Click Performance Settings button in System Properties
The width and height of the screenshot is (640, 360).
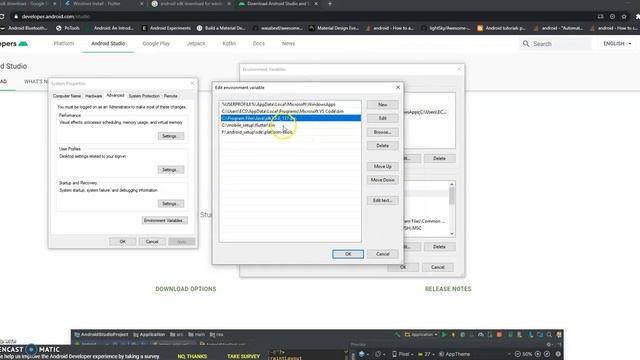click(x=171, y=136)
